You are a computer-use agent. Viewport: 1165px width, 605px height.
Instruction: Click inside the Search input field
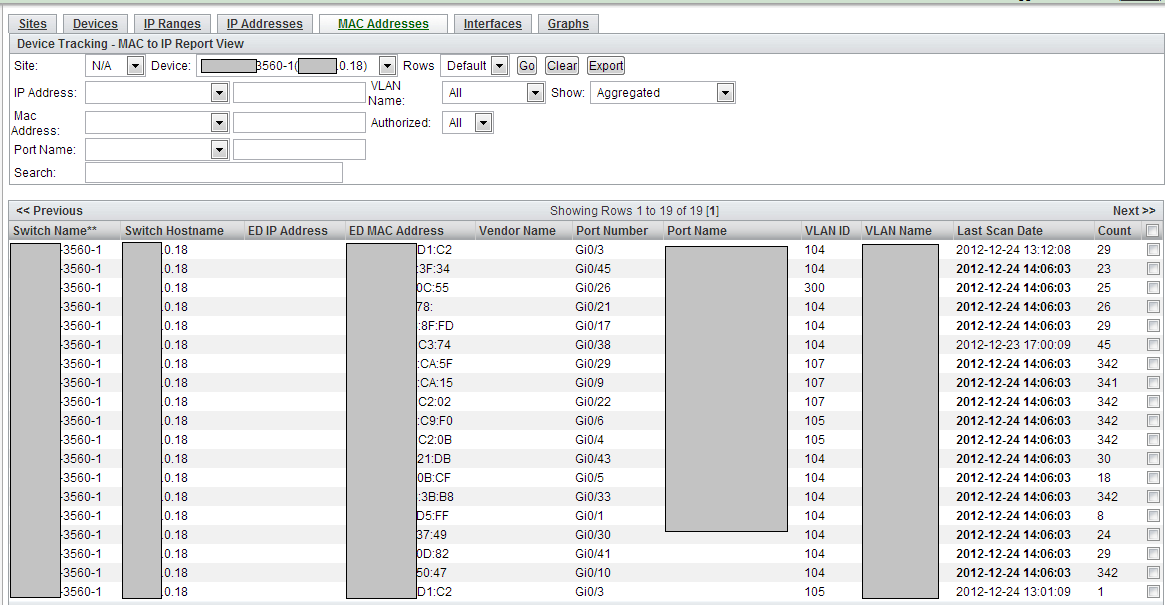213,172
